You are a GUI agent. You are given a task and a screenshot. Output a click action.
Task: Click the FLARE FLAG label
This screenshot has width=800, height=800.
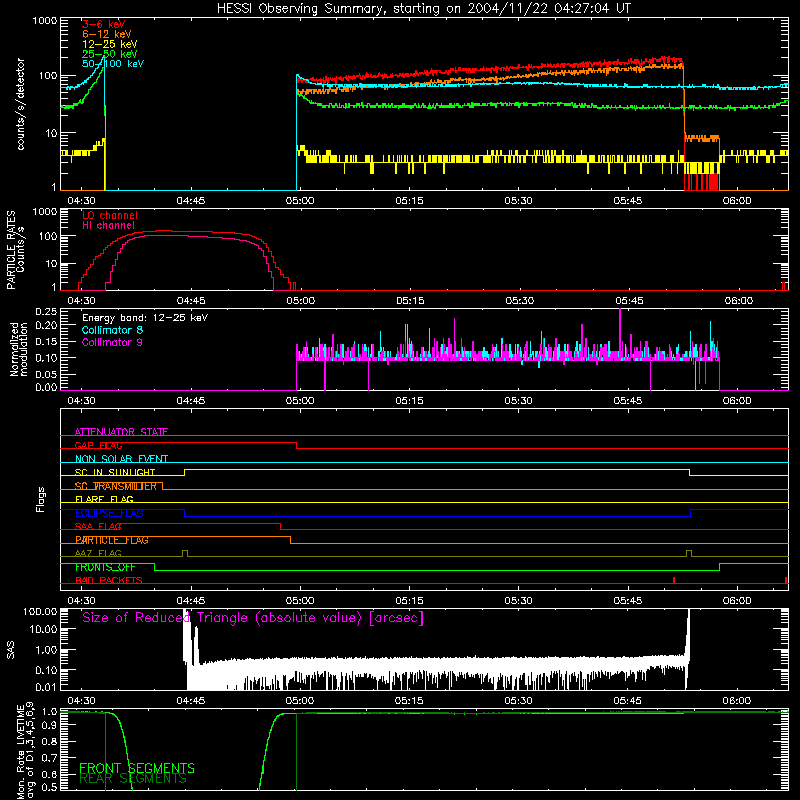point(104,499)
